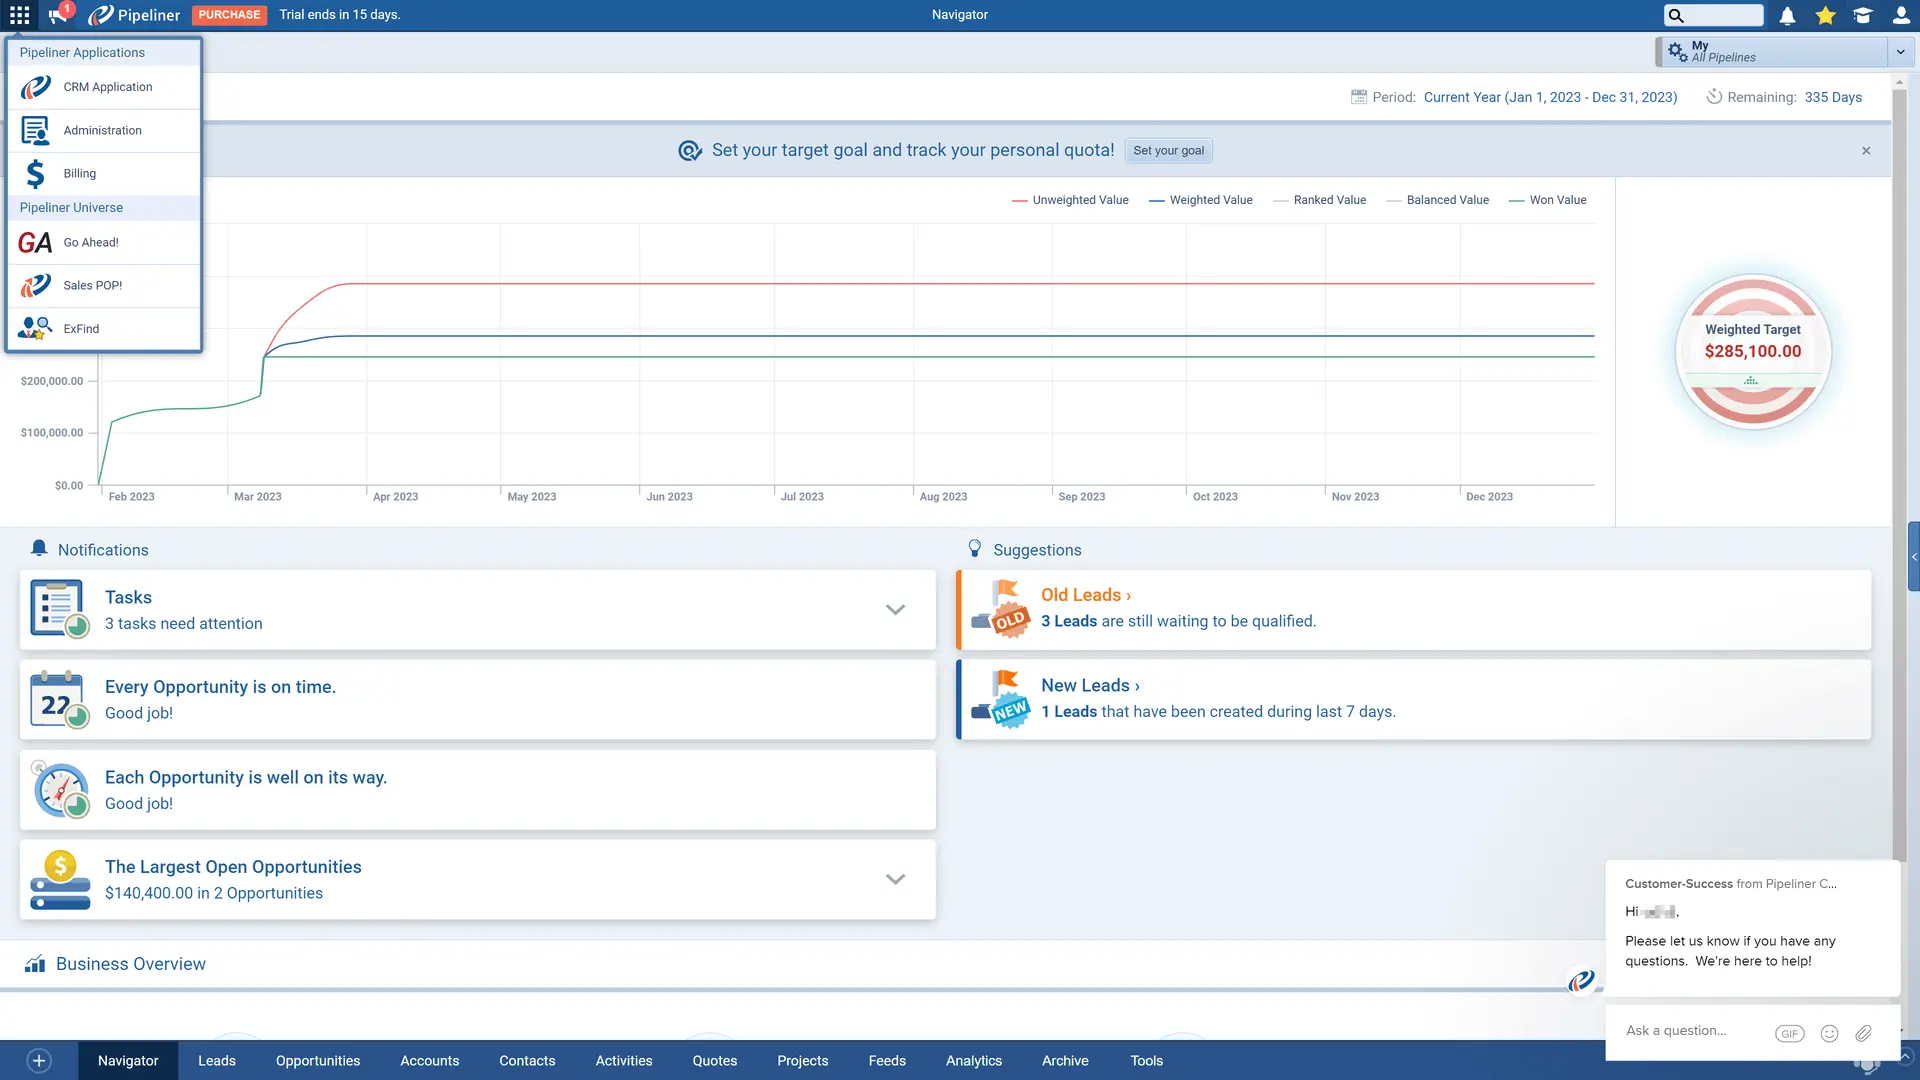The height and width of the screenshot is (1080, 1920).
Task: Switch to Navigator tab
Action: coord(128,1061)
